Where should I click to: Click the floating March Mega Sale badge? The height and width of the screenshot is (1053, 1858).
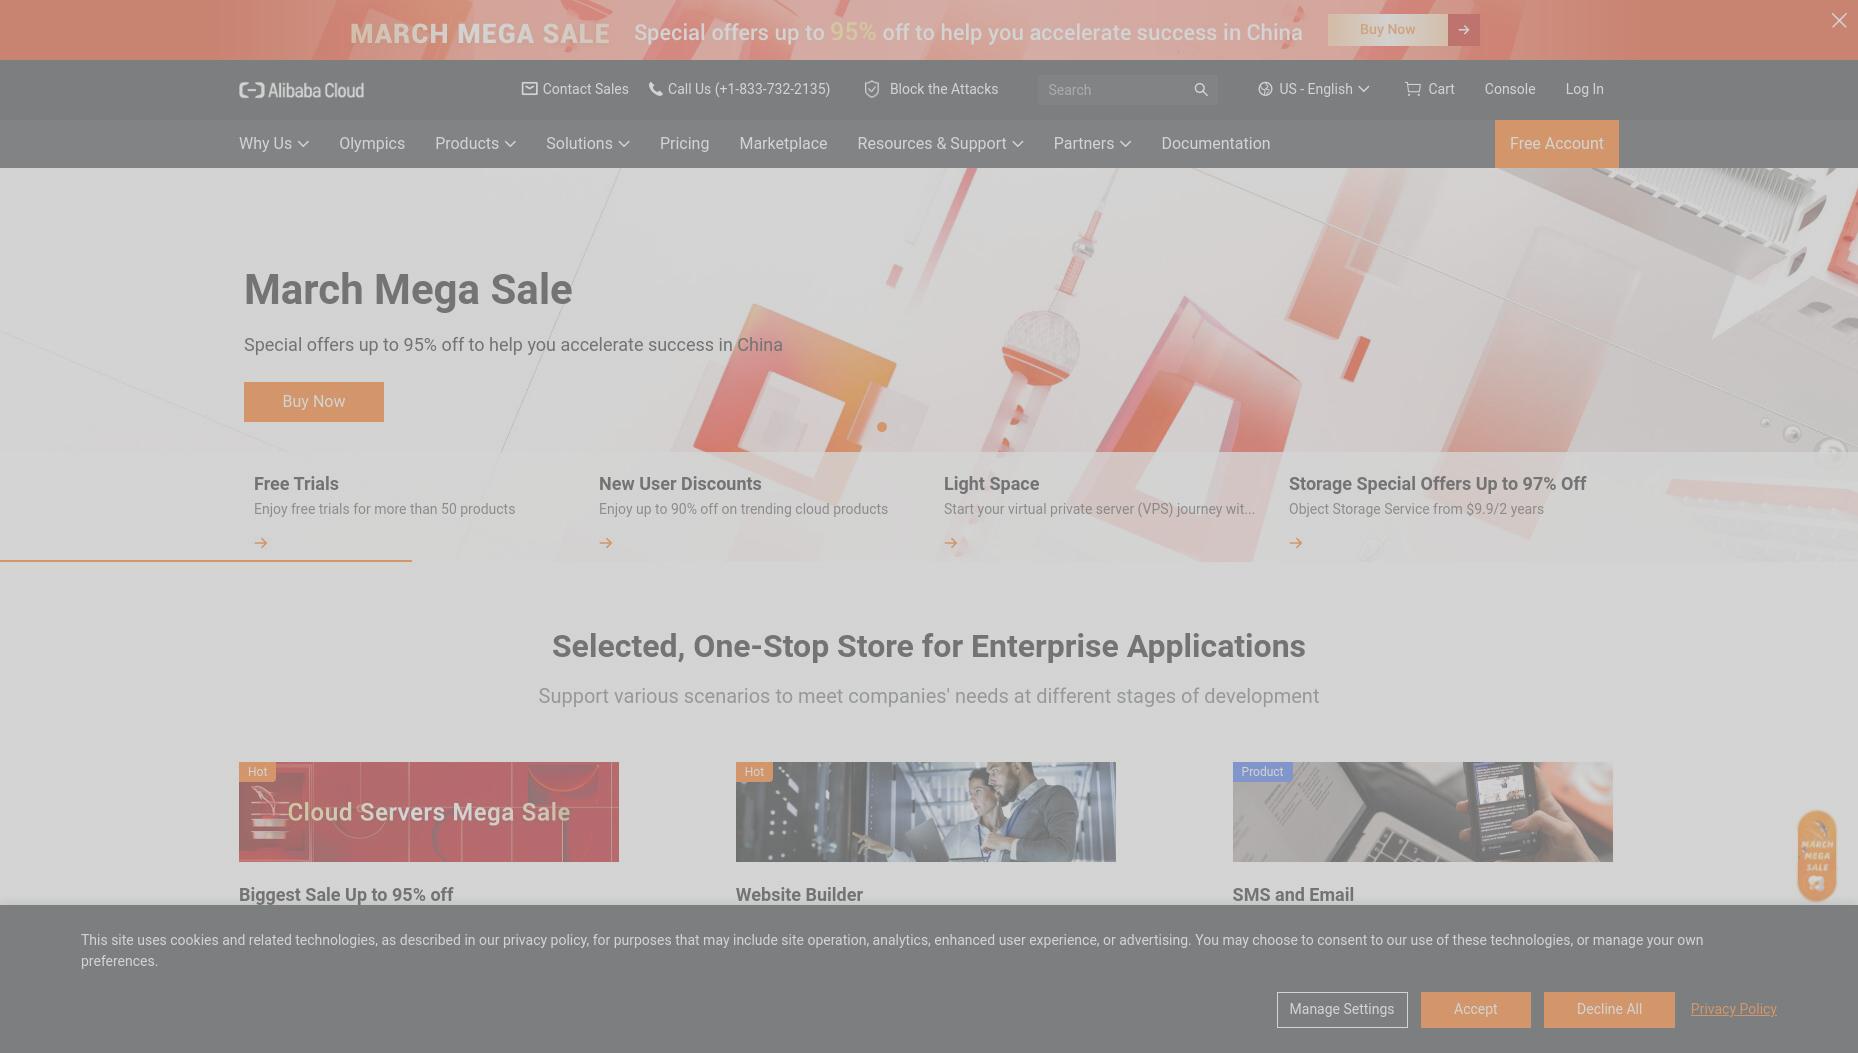point(1817,856)
